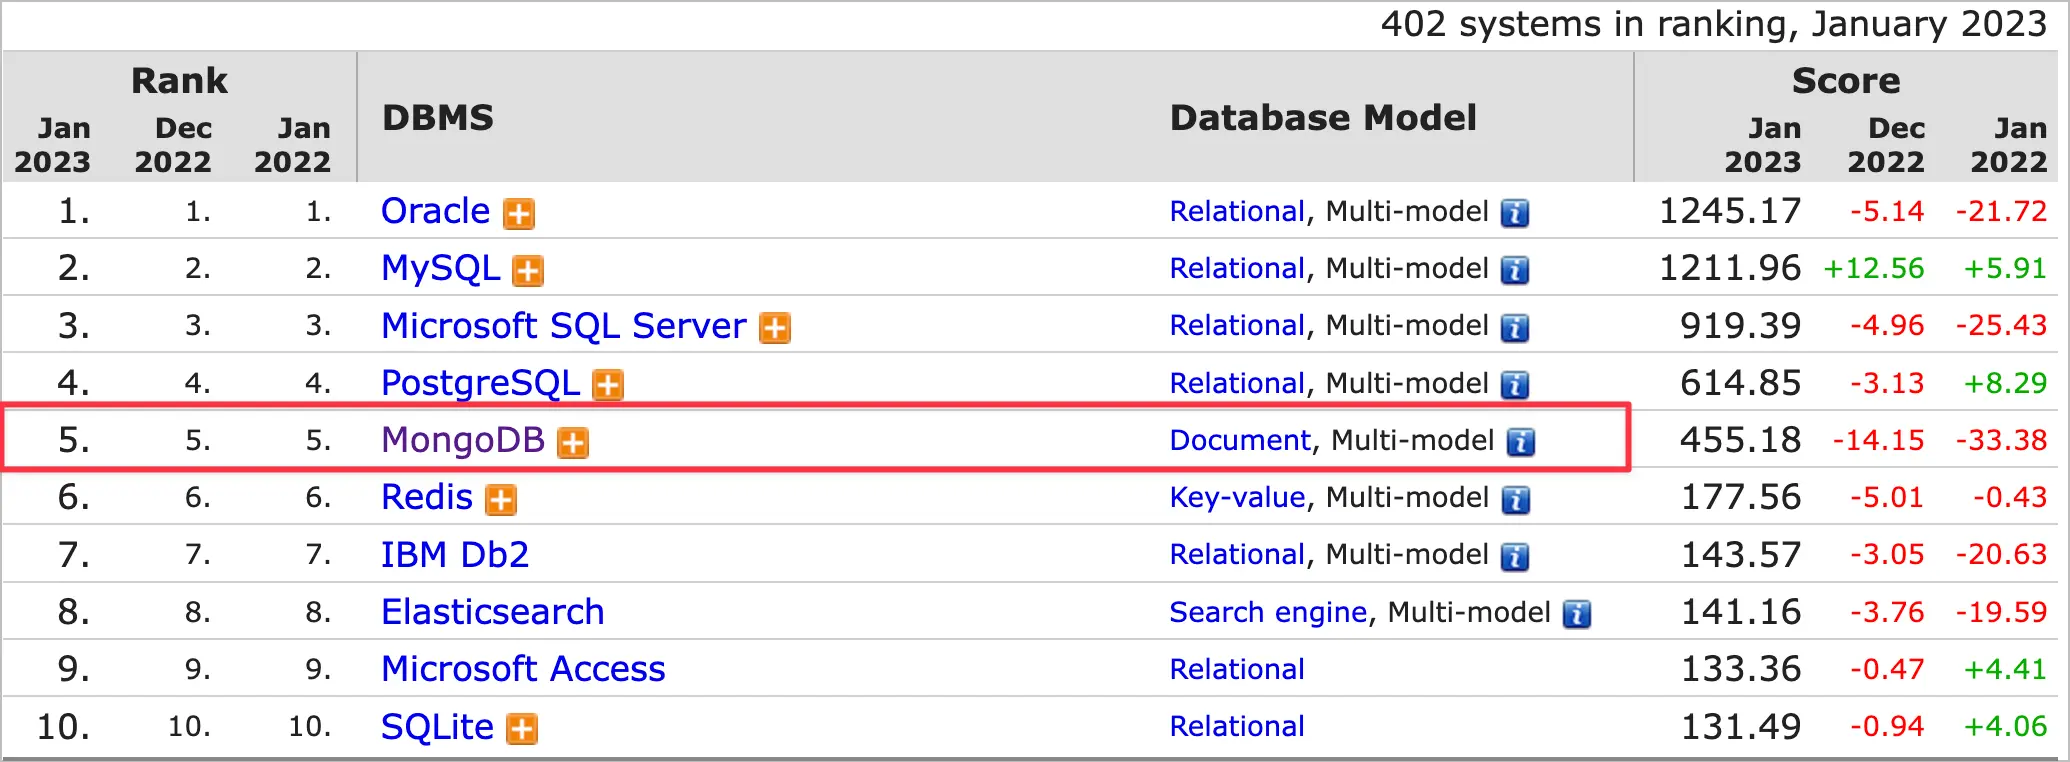The height and width of the screenshot is (762, 2070).
Task: Click the Document database model link
Action: tap(1239, 440)
